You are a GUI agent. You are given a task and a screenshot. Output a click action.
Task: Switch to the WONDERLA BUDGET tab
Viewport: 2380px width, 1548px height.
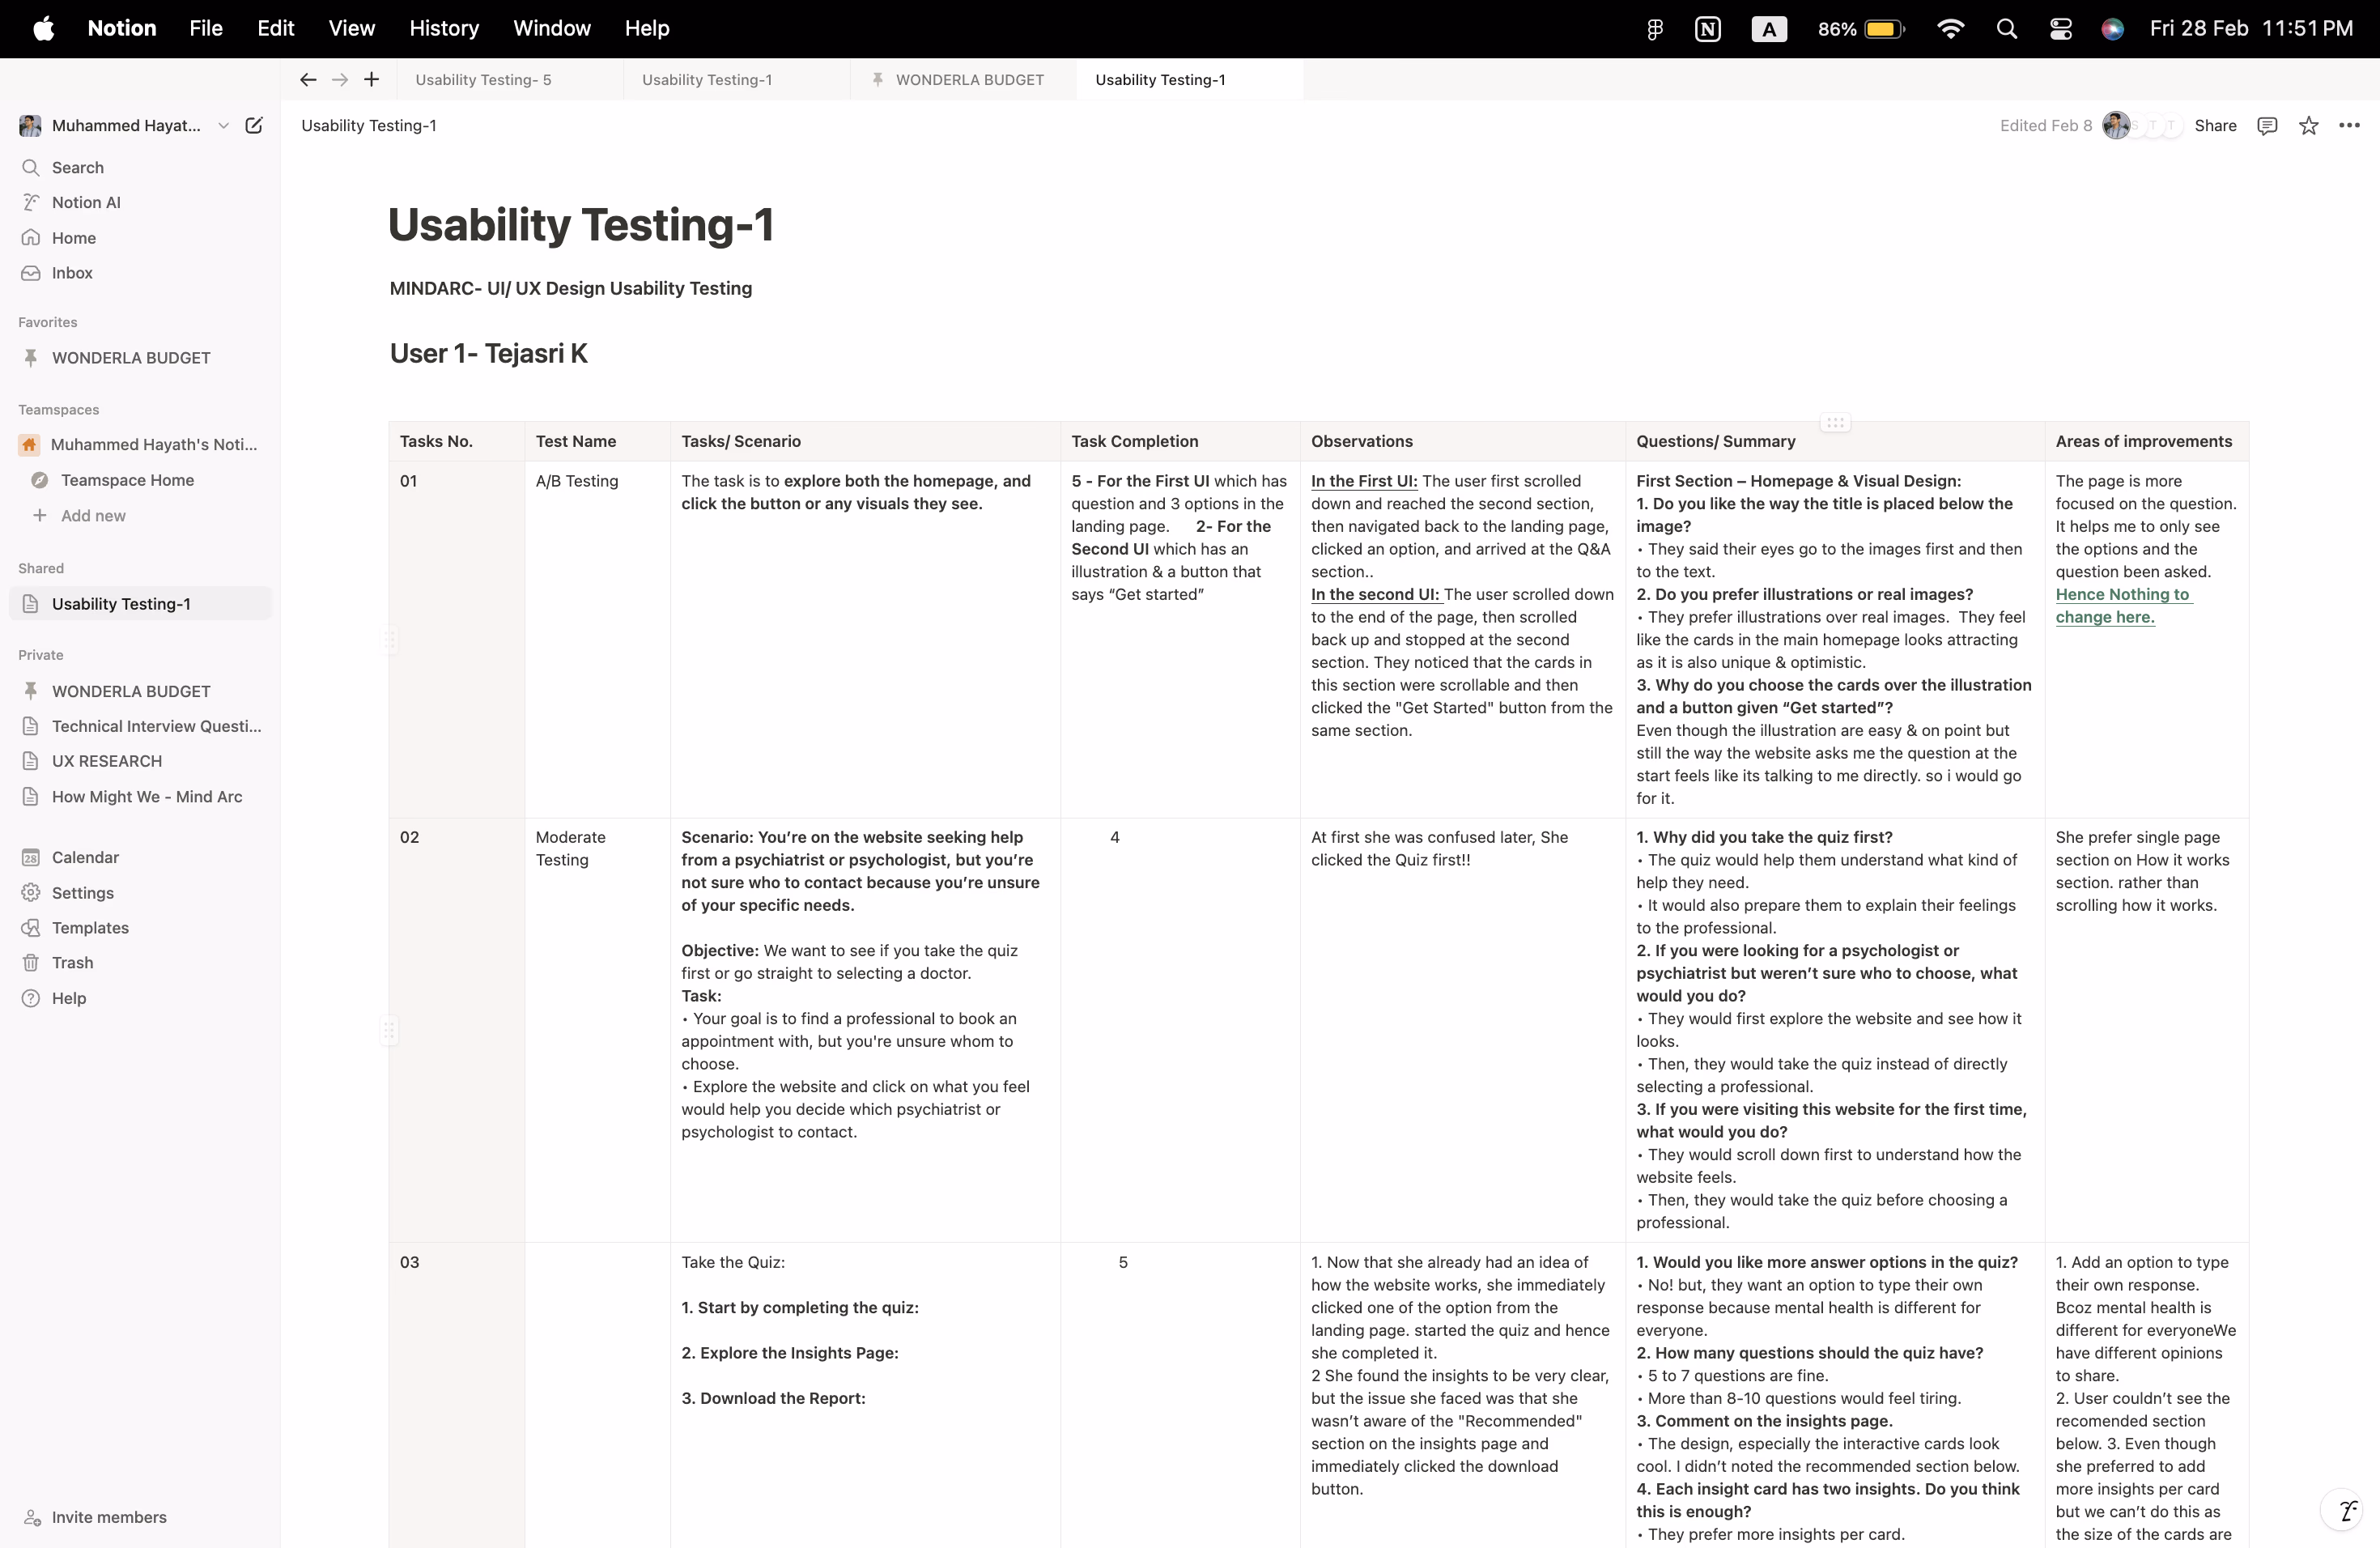pos(963,80)
